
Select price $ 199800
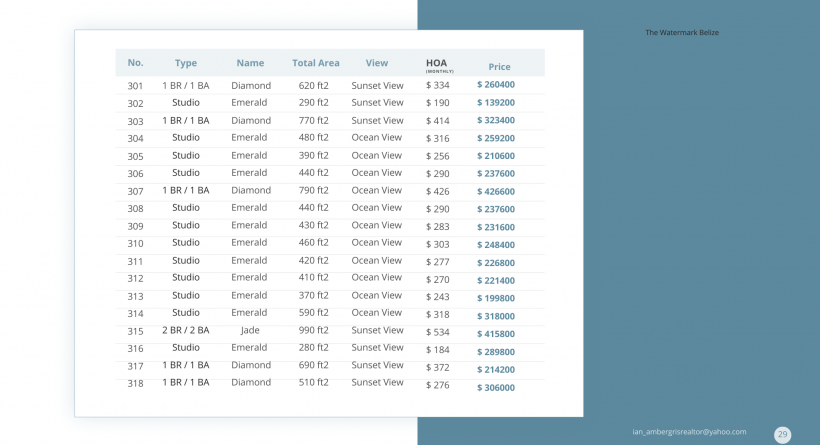(496, 298)
